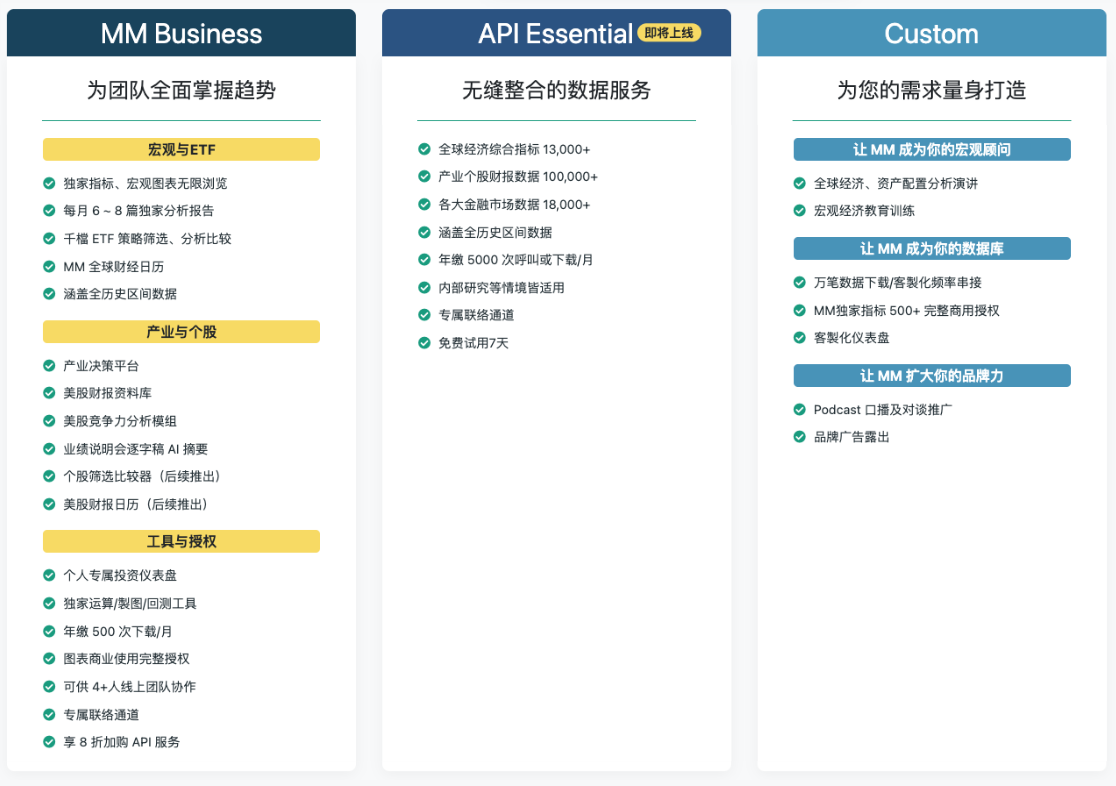Click the checkmark beside 个人专属投资仪表盘
Screen dimensions: 1116x786
pyautogui.click(x=49, y=576)
